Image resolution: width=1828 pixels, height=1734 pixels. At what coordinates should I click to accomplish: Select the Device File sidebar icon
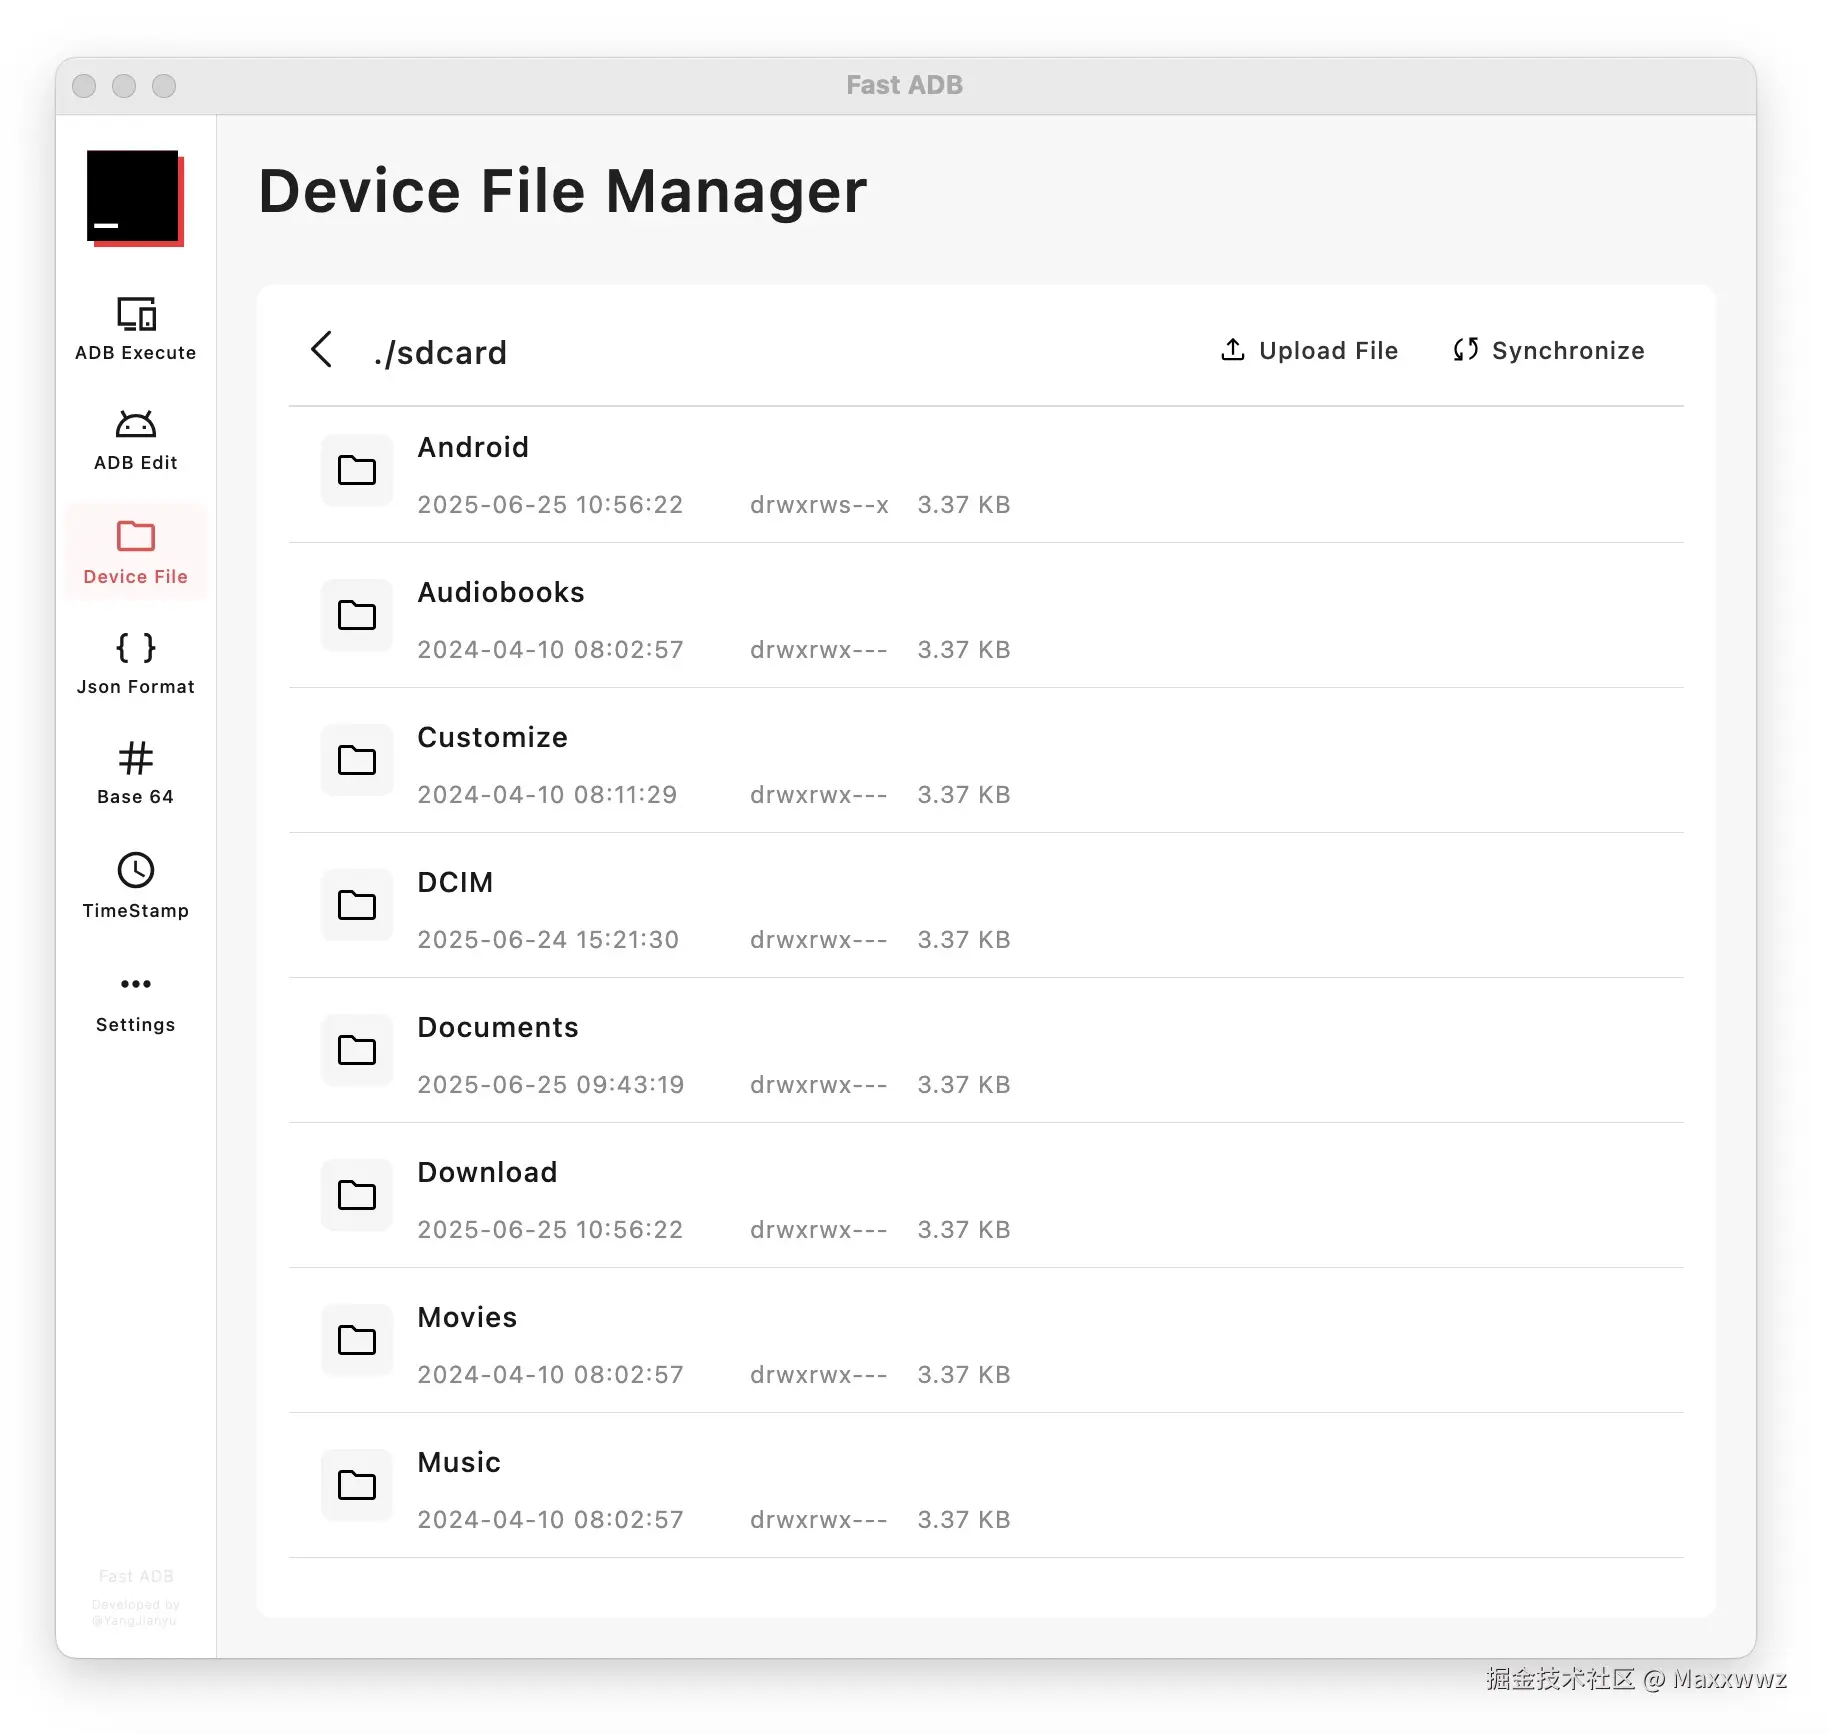coord(135,551)
